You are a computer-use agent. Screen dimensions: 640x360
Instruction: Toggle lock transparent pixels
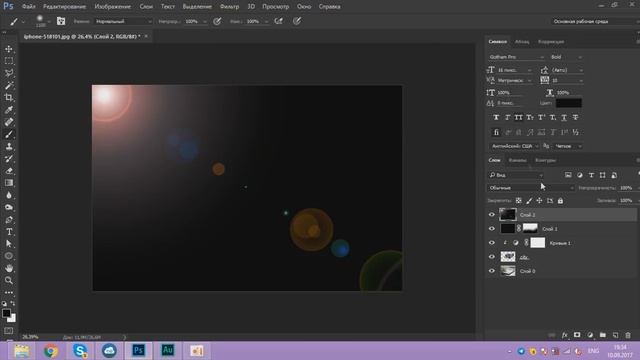[x=518, y=200]
